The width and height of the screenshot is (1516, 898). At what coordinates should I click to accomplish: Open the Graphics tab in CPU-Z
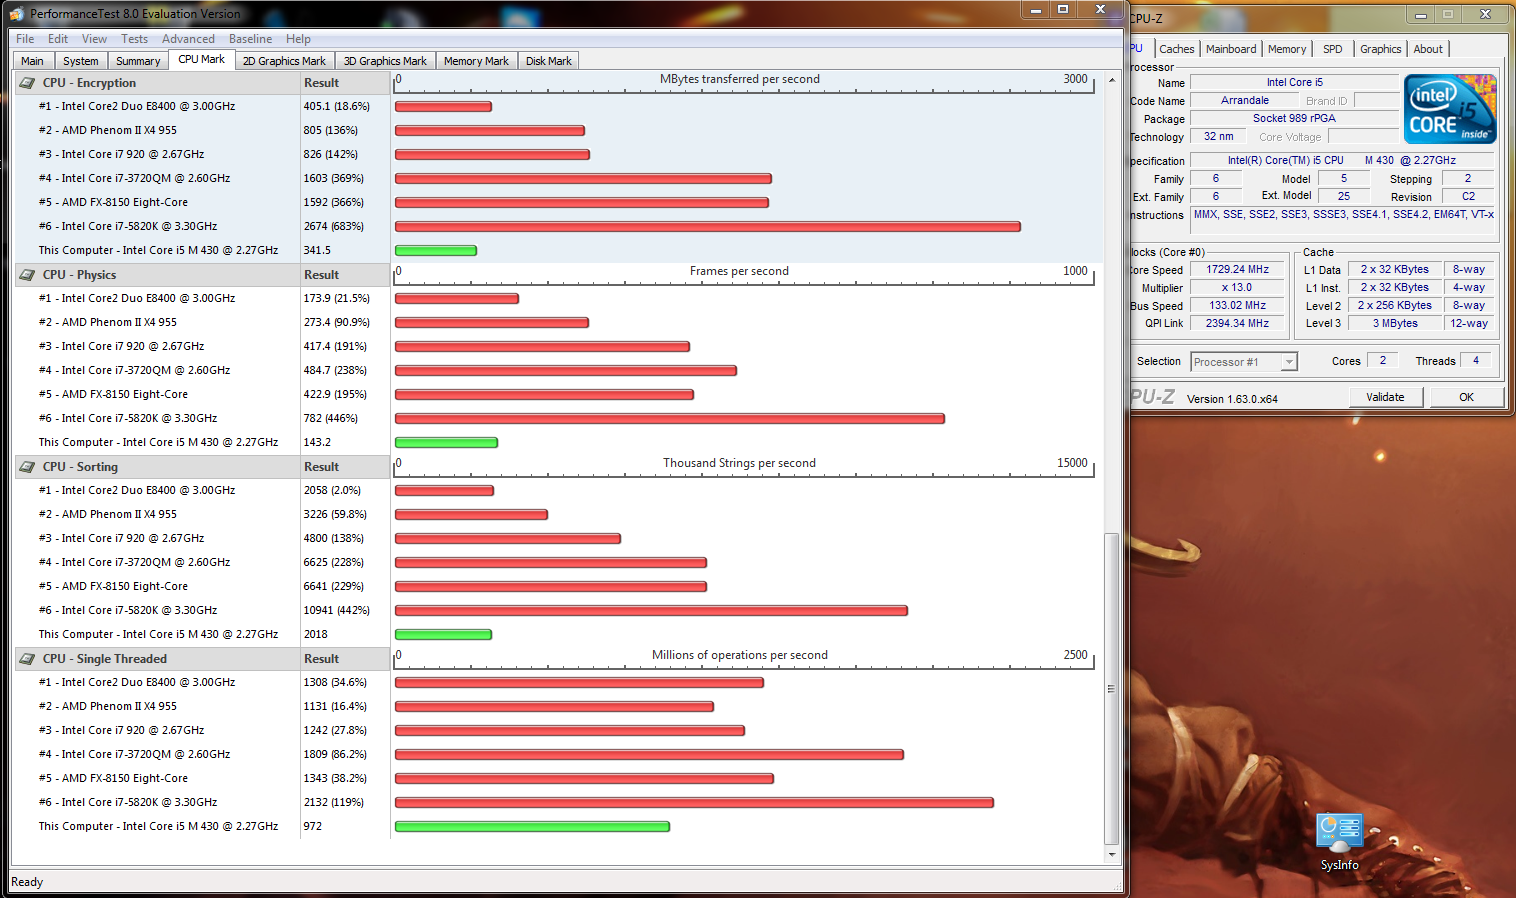(1381, 49)
